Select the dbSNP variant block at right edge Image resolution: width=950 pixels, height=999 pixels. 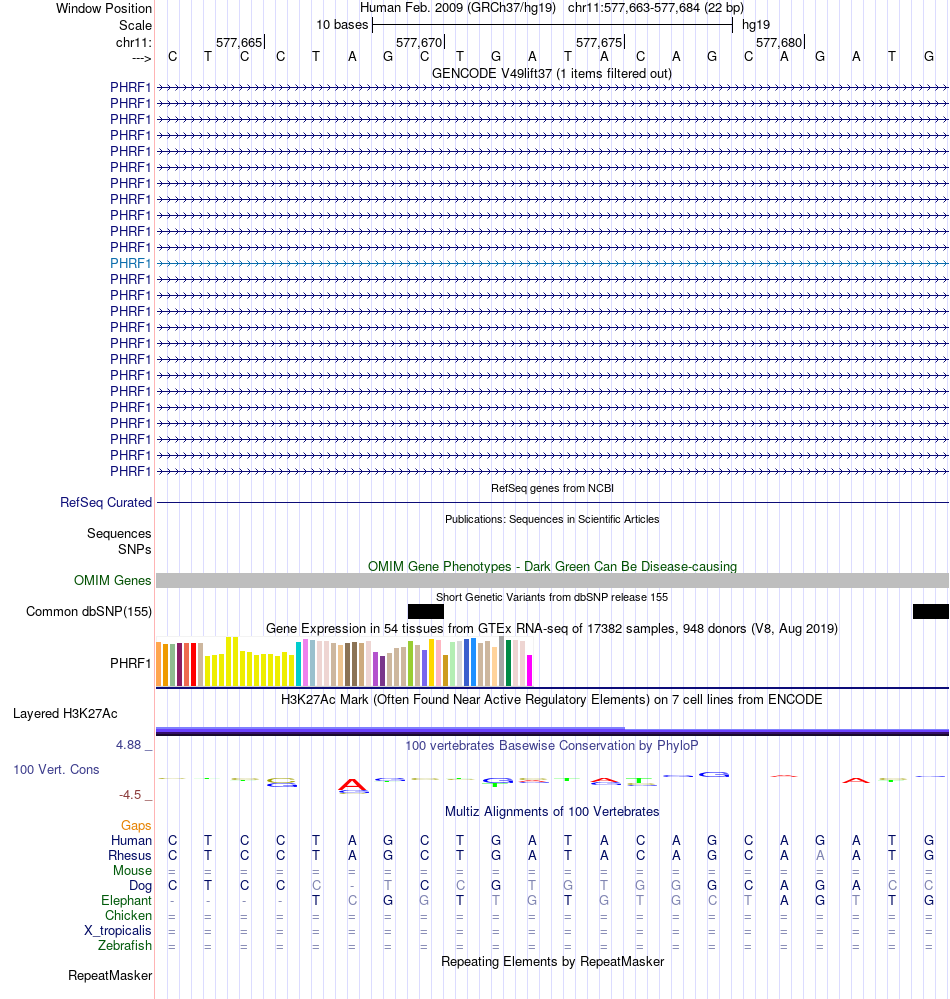point(931,612)
